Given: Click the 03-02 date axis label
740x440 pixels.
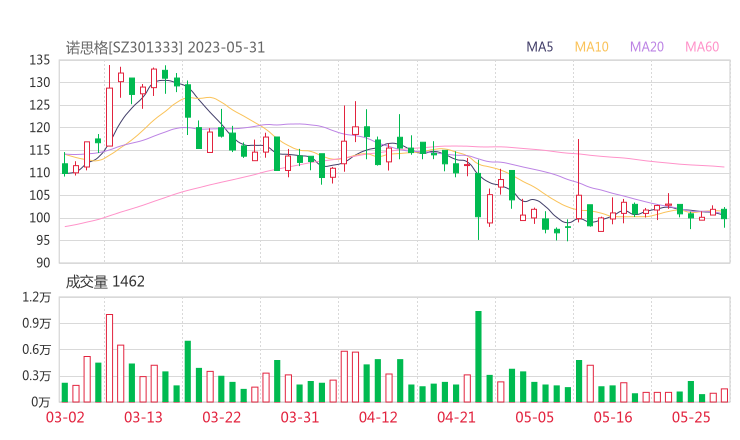Looking at the screenshot, I should [x=65, y=417].
